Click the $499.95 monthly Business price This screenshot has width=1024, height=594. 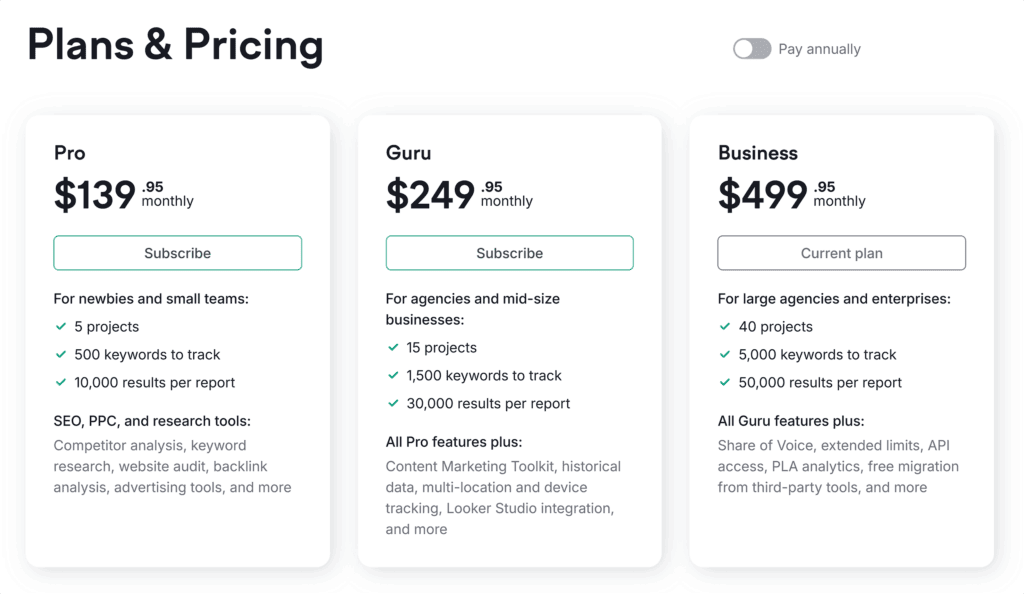click(x=791, y=194)
